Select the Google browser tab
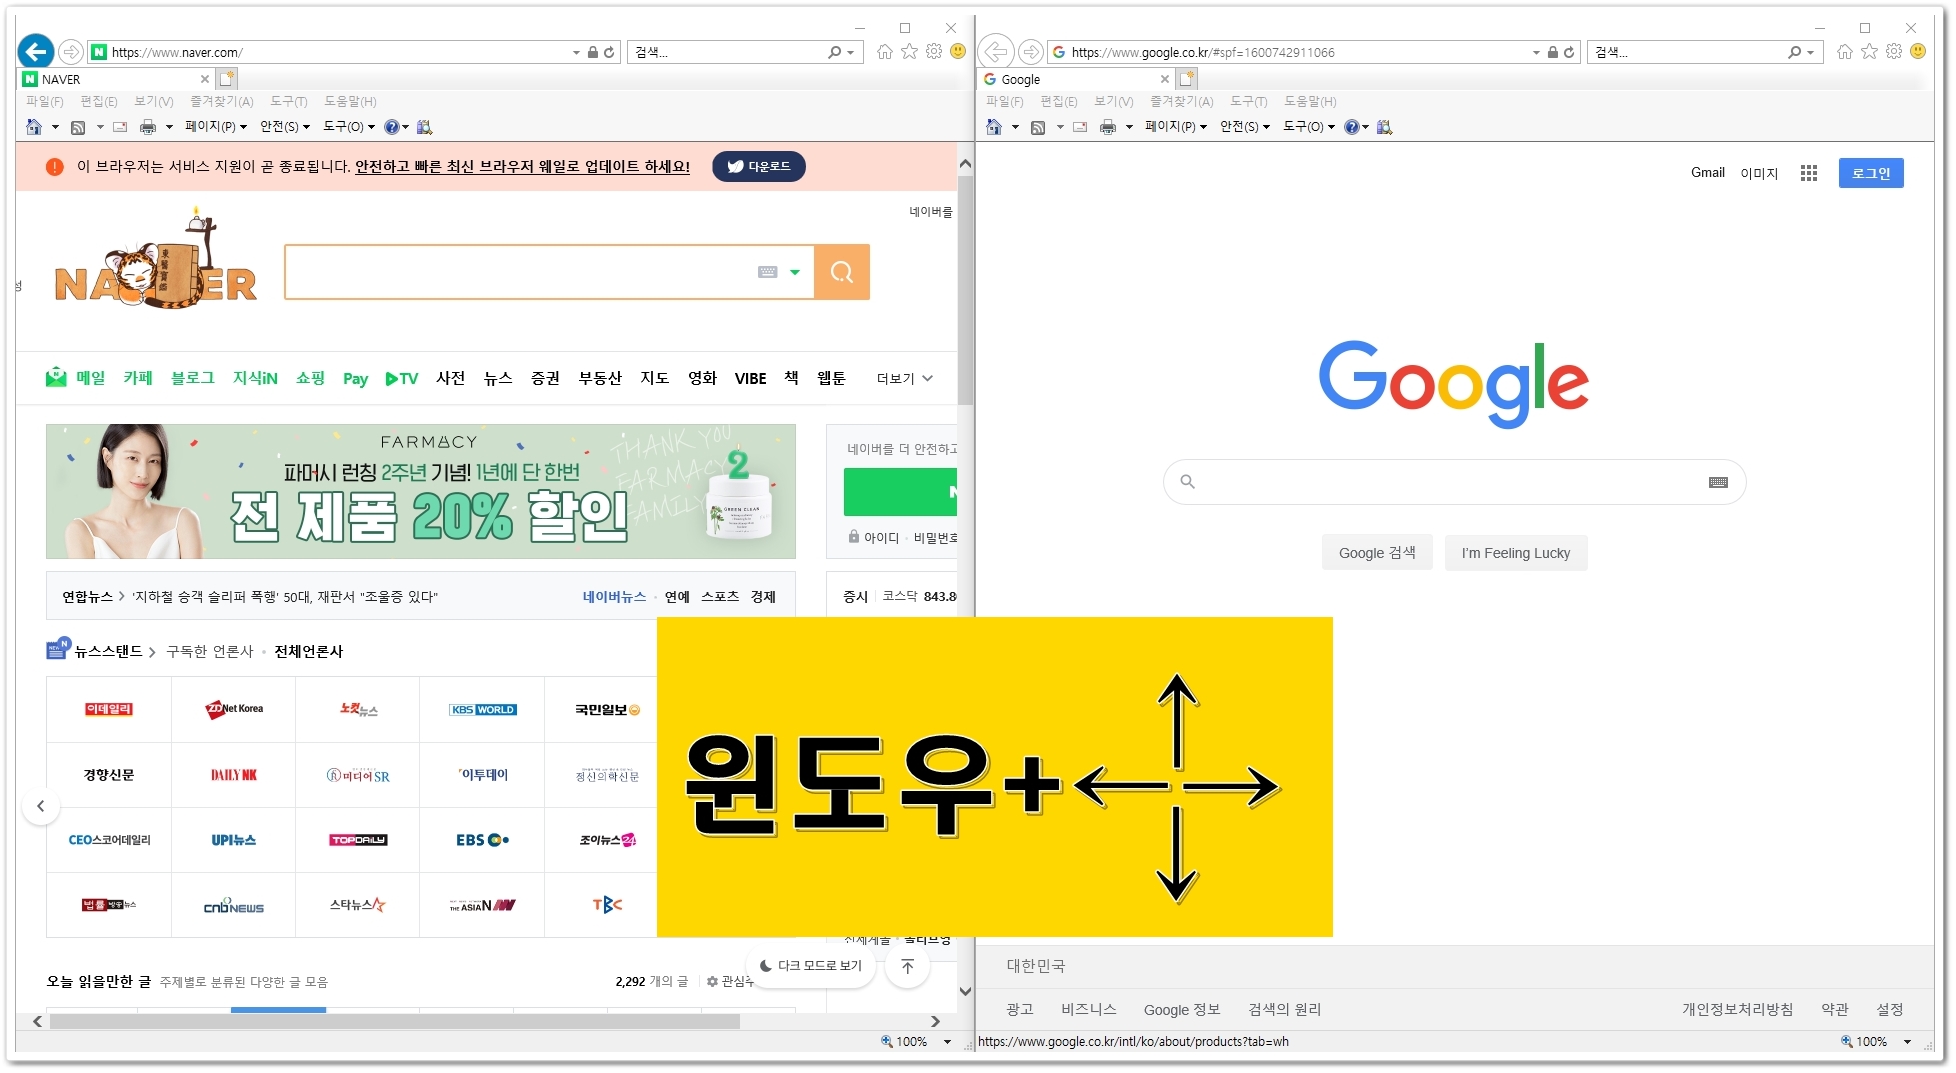This screenshot has width=1956, height=1073. point(1075,79)
